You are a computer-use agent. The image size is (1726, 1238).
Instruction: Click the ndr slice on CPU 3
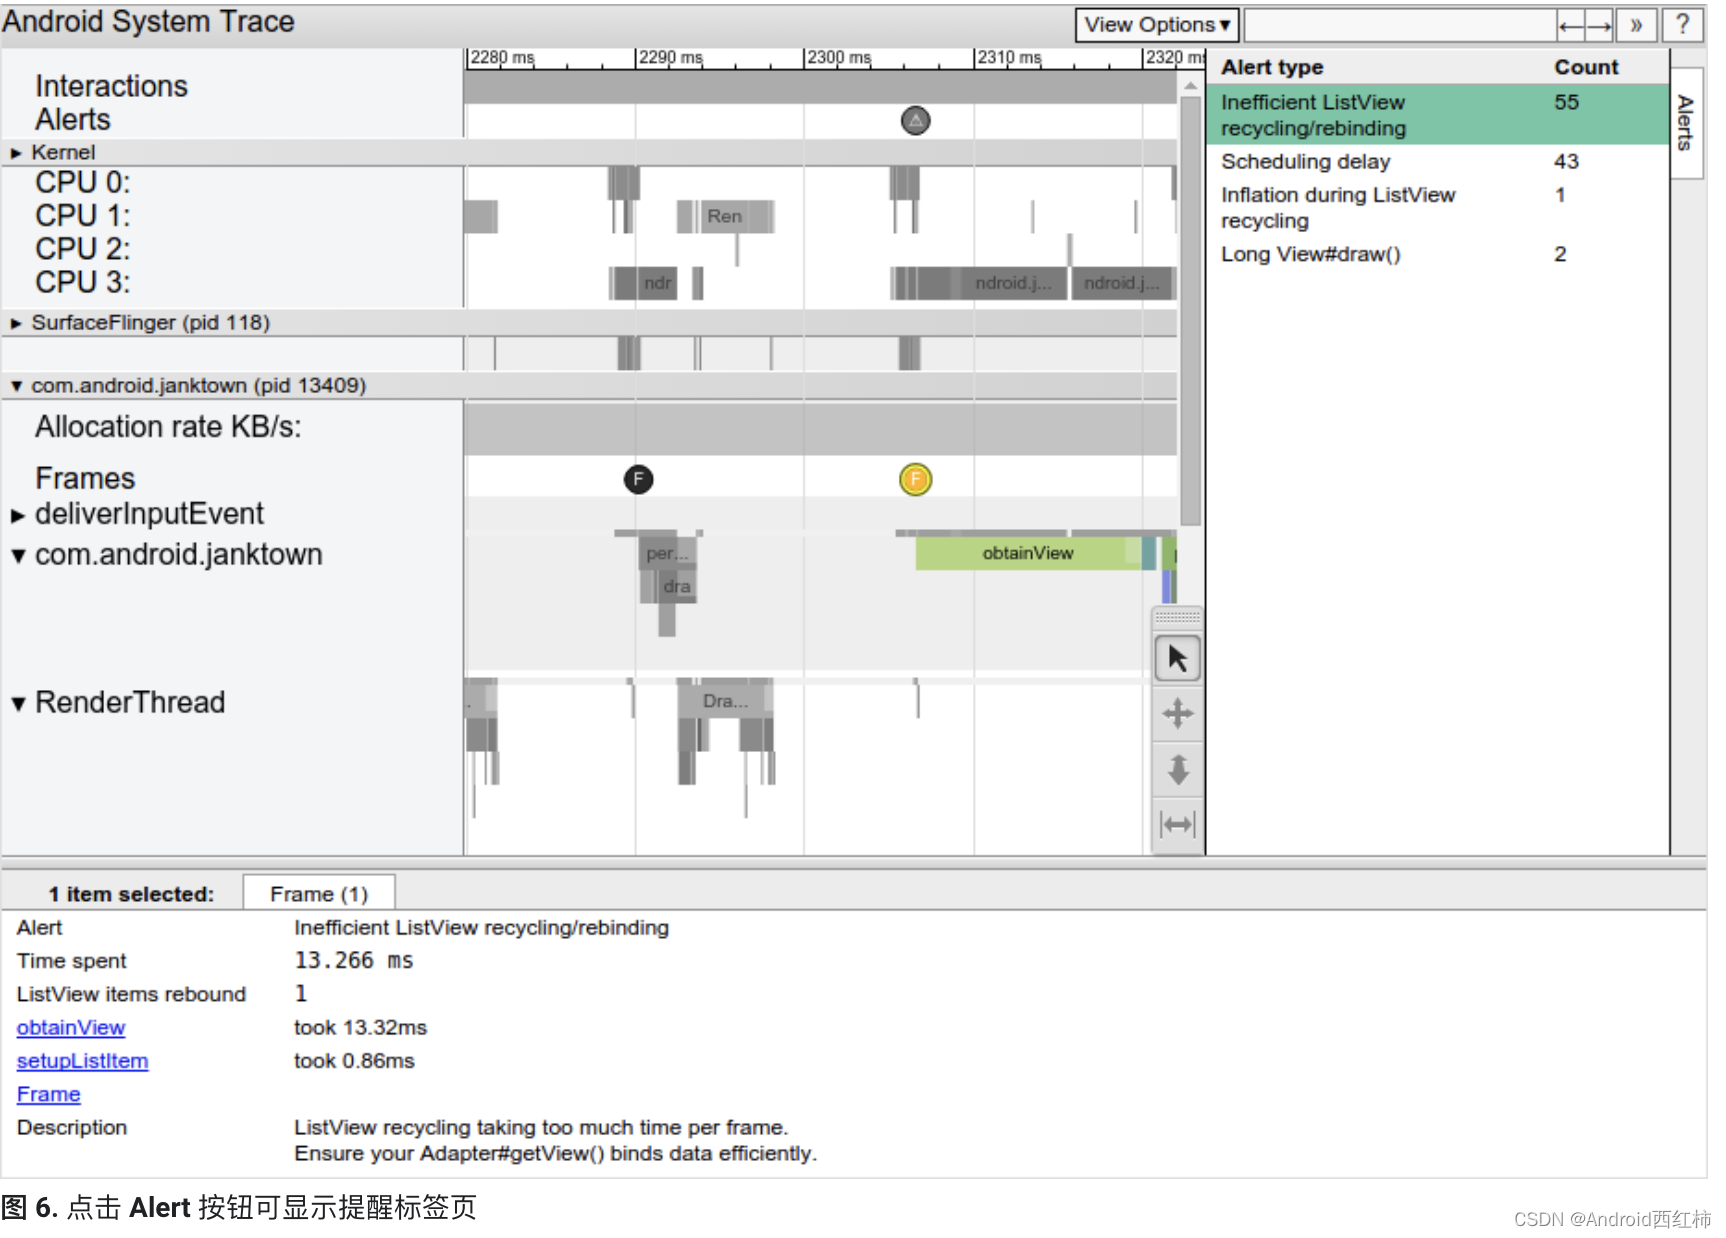pyautogui.click(x=657, y=283)
